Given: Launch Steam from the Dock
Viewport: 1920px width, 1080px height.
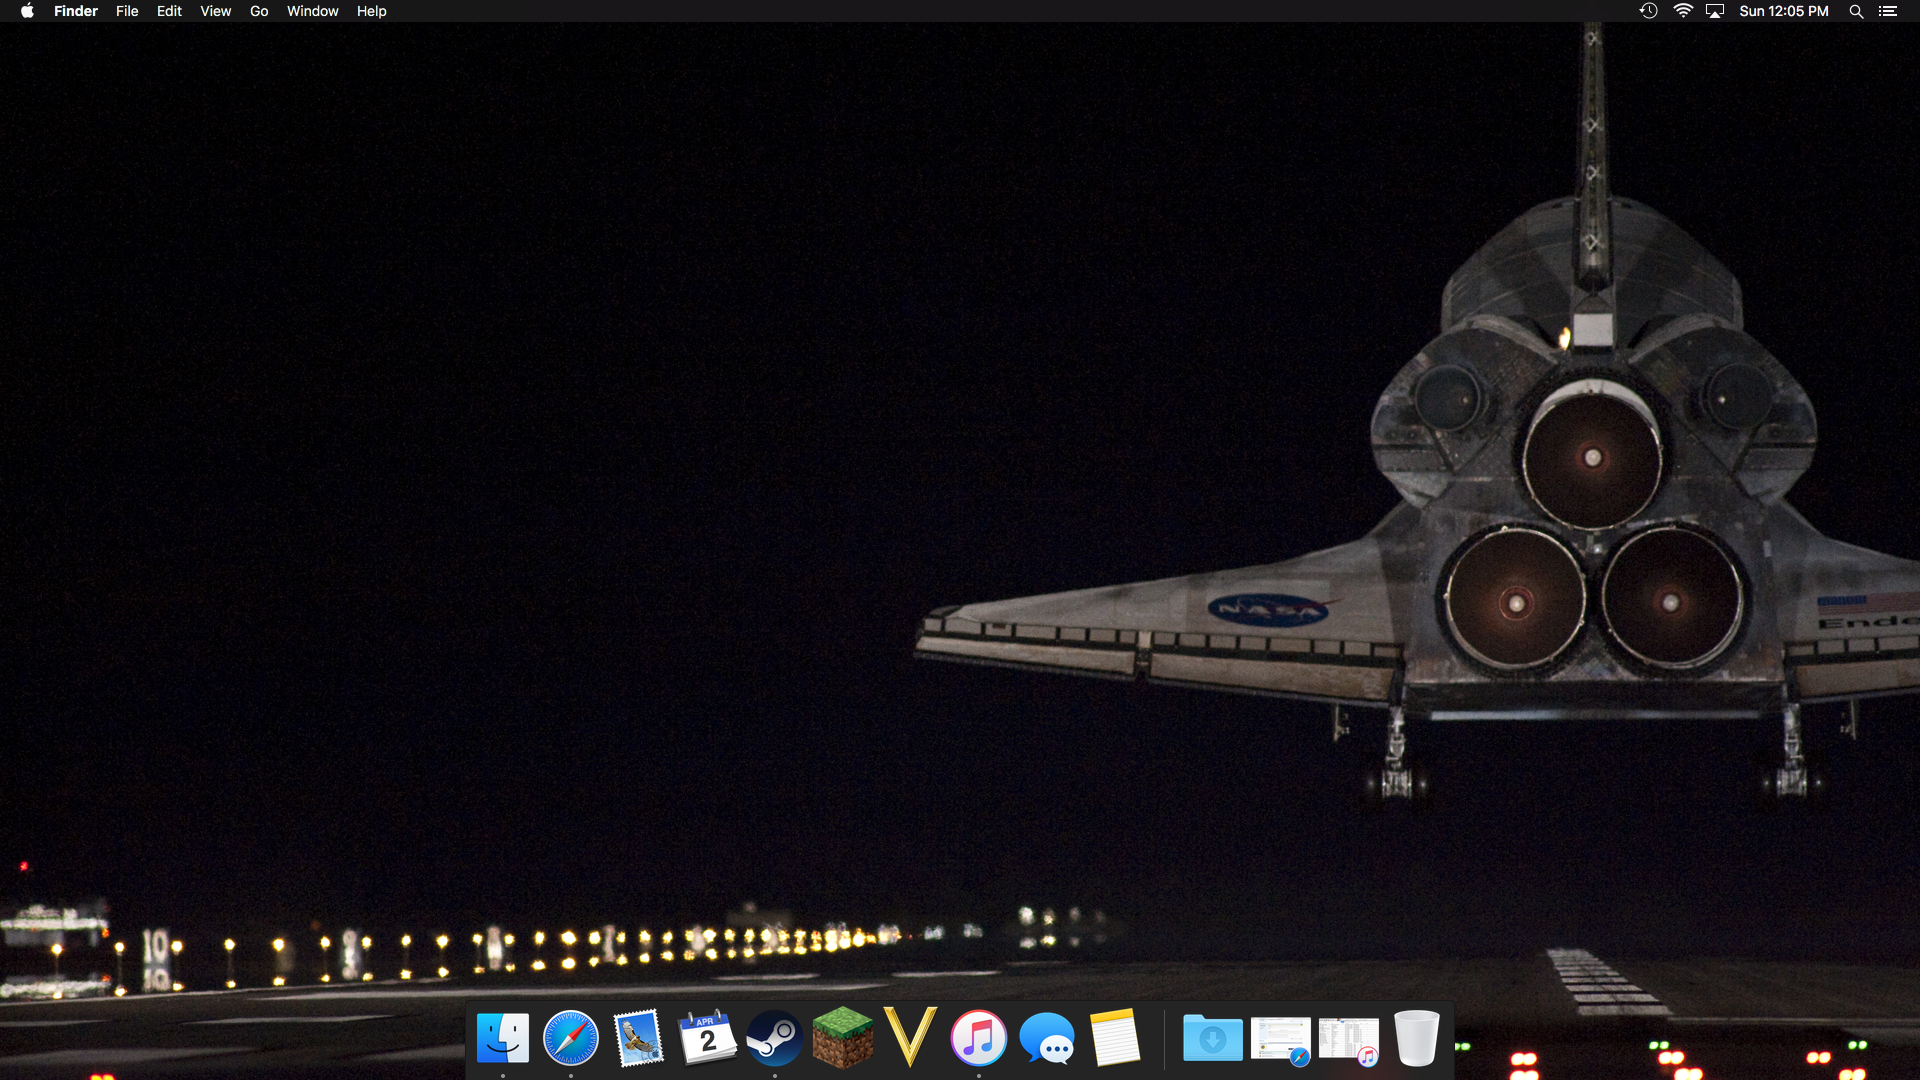Looking at the screenshot, I should coord(775,1038).
